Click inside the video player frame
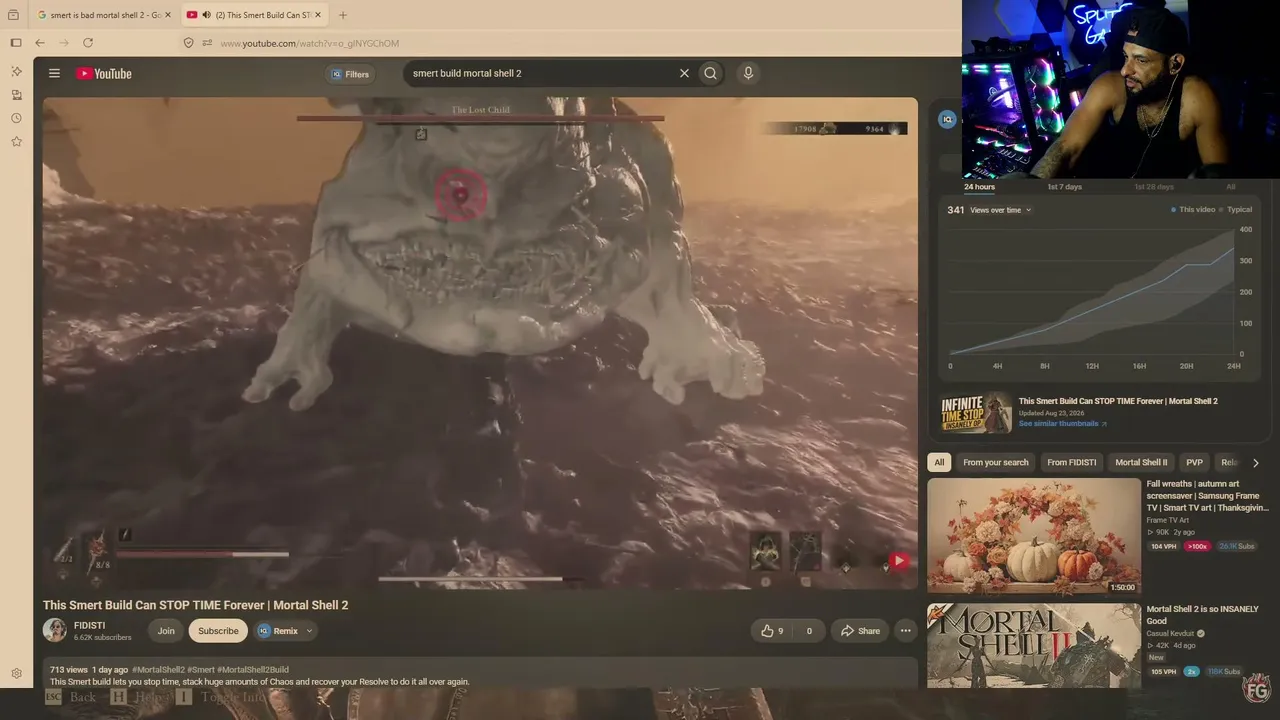The width and height of the screenshot is (1280, 720). pyautogui.click(x=480, y=343)
